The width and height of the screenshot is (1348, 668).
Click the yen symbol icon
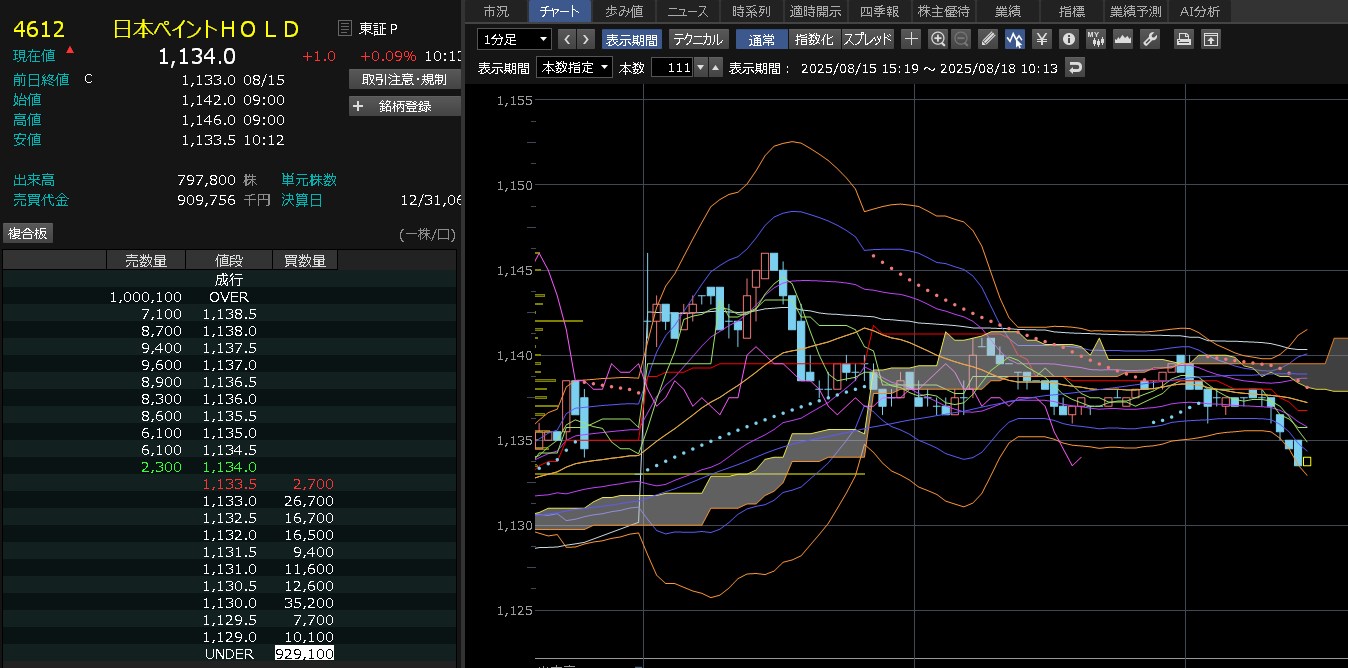tap(1041, 39)
